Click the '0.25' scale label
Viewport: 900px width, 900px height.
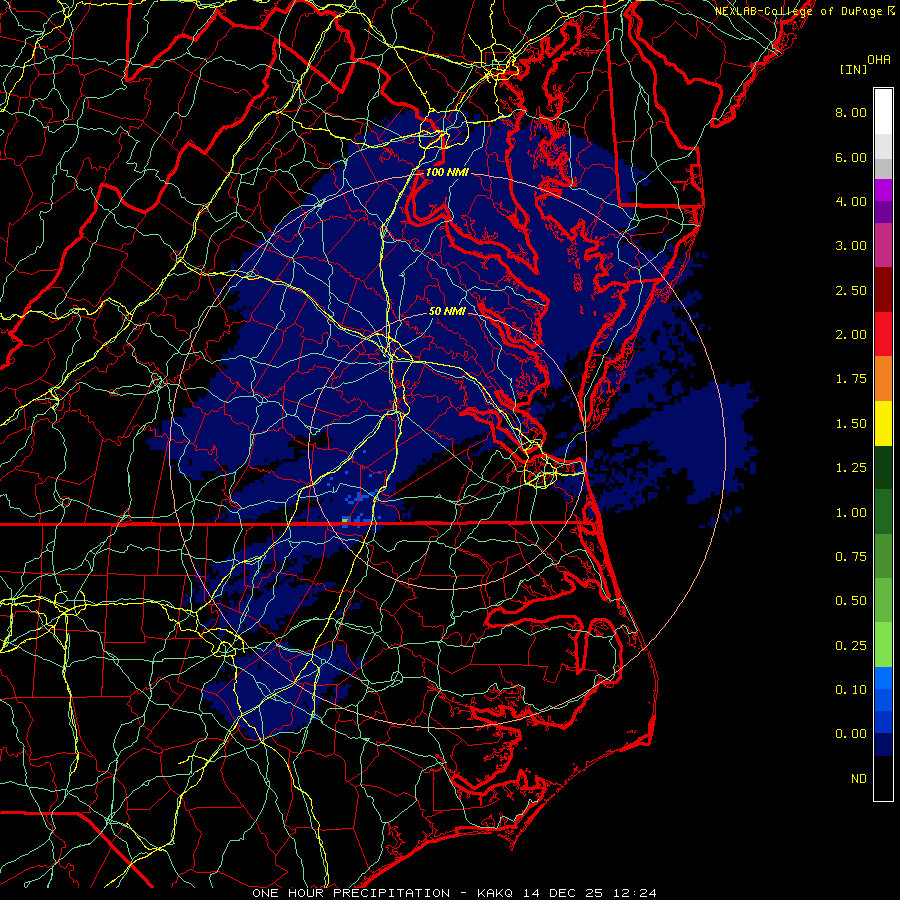tap(851, 646)
